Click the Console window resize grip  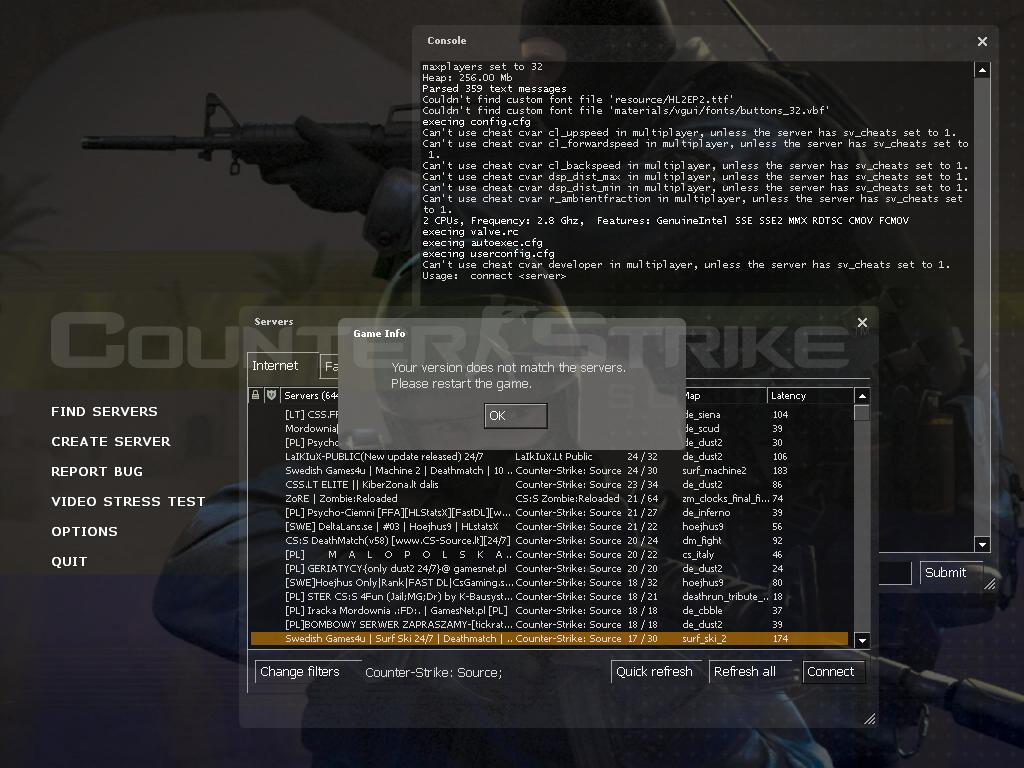pyautogui.click(x=989, y=583)
